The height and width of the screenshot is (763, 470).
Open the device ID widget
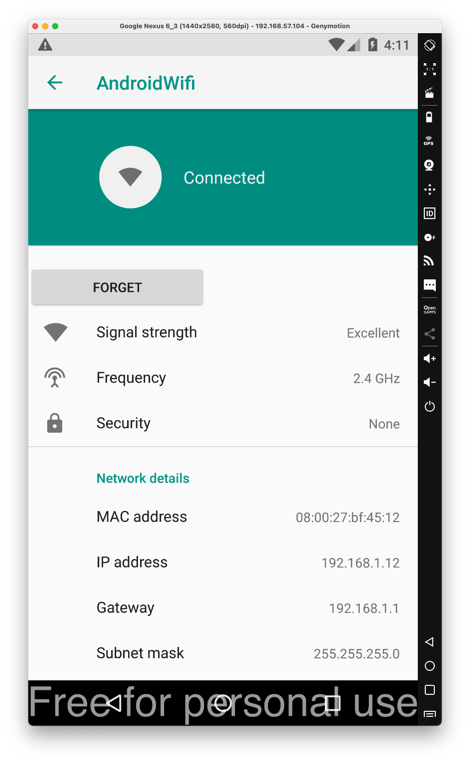click(430, 213)
